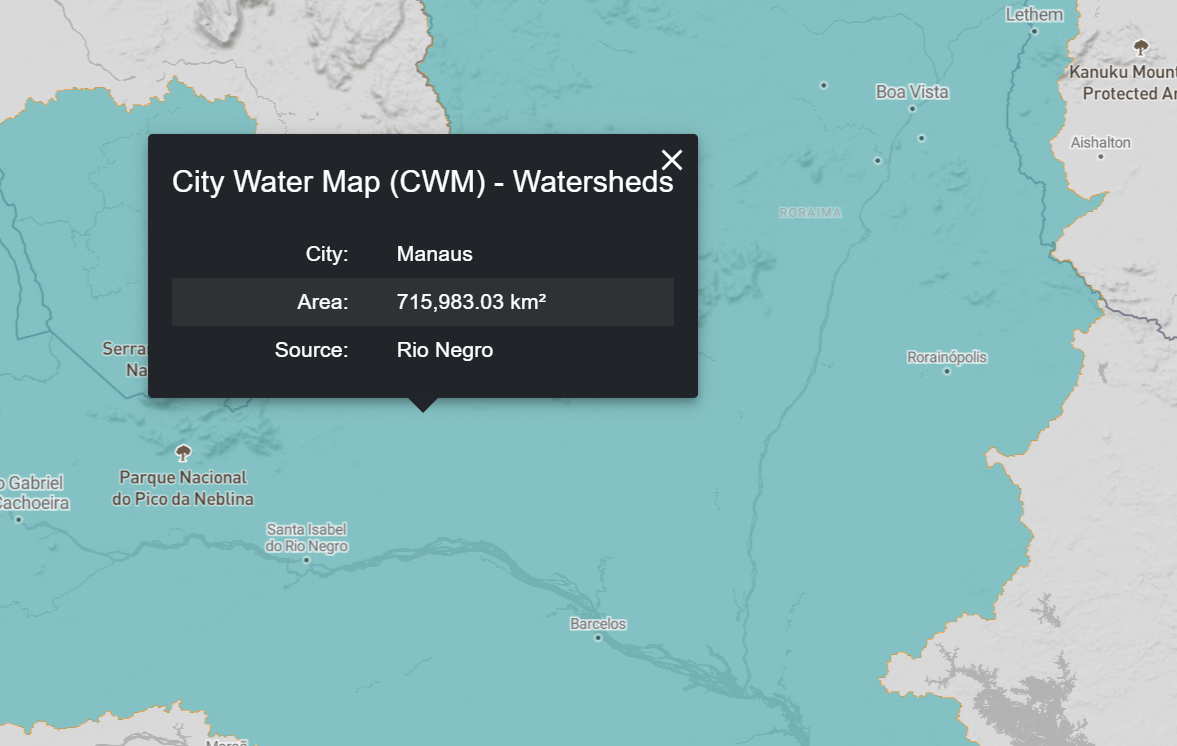Click the Manaus city value in popup

pos(435,254)
